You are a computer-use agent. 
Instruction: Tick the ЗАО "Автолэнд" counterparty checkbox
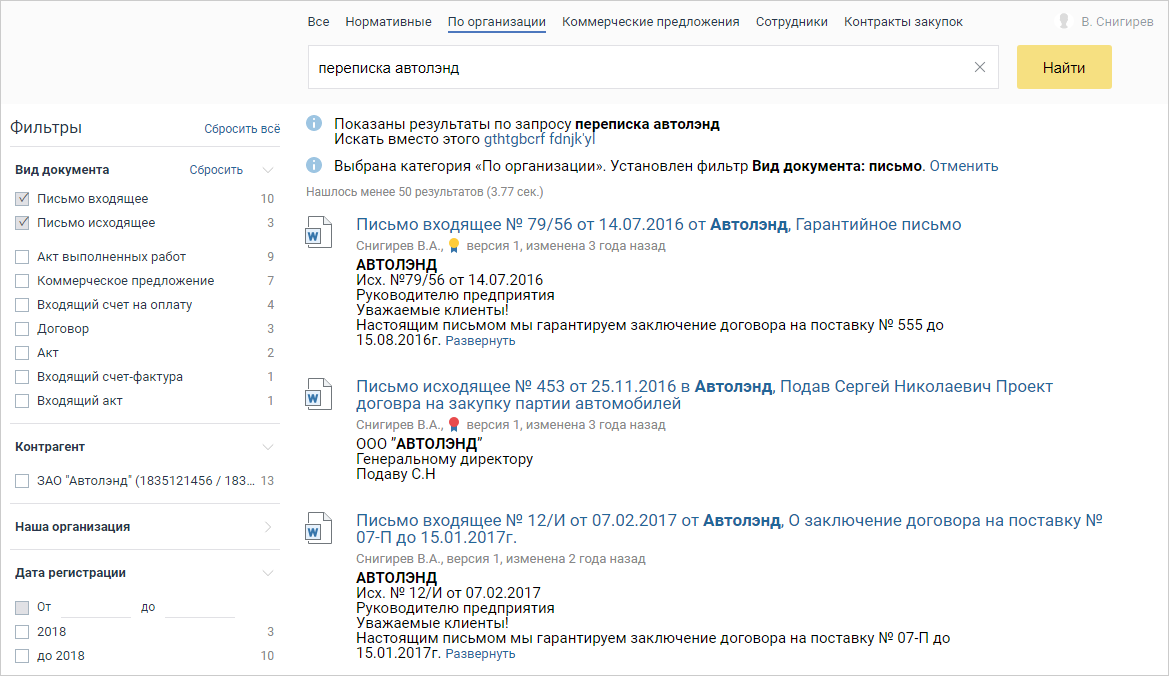click(22, 481)
